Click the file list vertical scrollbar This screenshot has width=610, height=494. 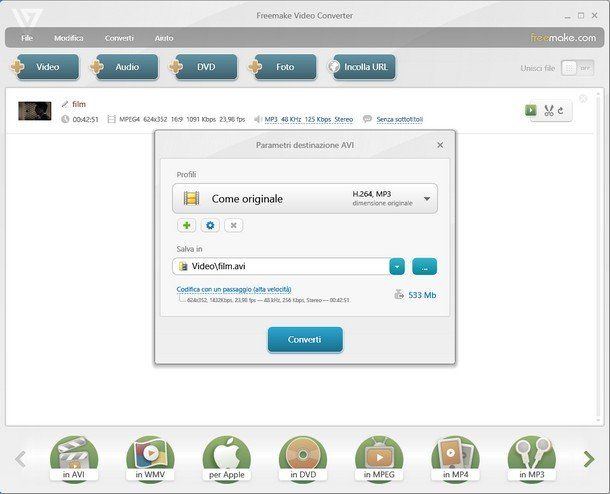[x=599, y=257]
